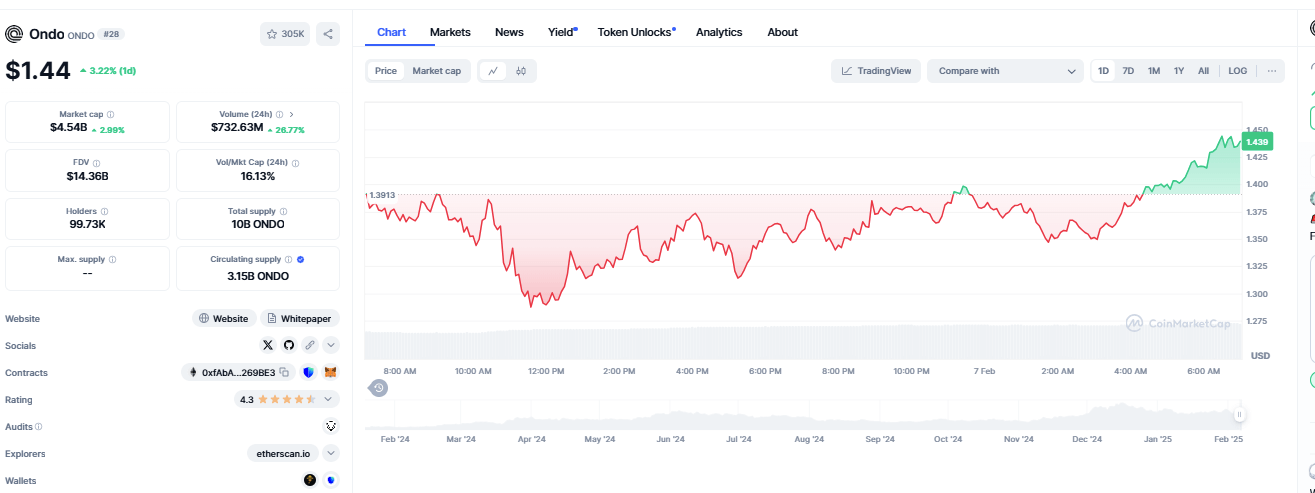Open the X (Twitter) social link
This screenshot has height=493, width=1315.
click(267, 345)
